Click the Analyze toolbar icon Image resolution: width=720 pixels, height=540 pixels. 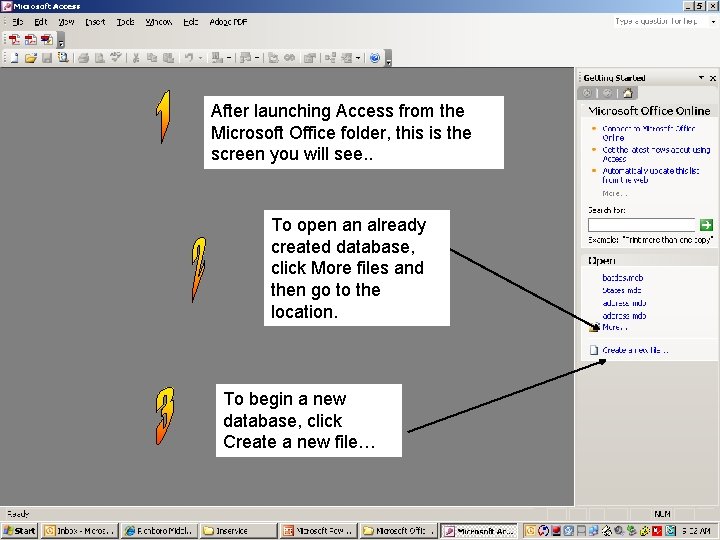click(x=246, y=58)
